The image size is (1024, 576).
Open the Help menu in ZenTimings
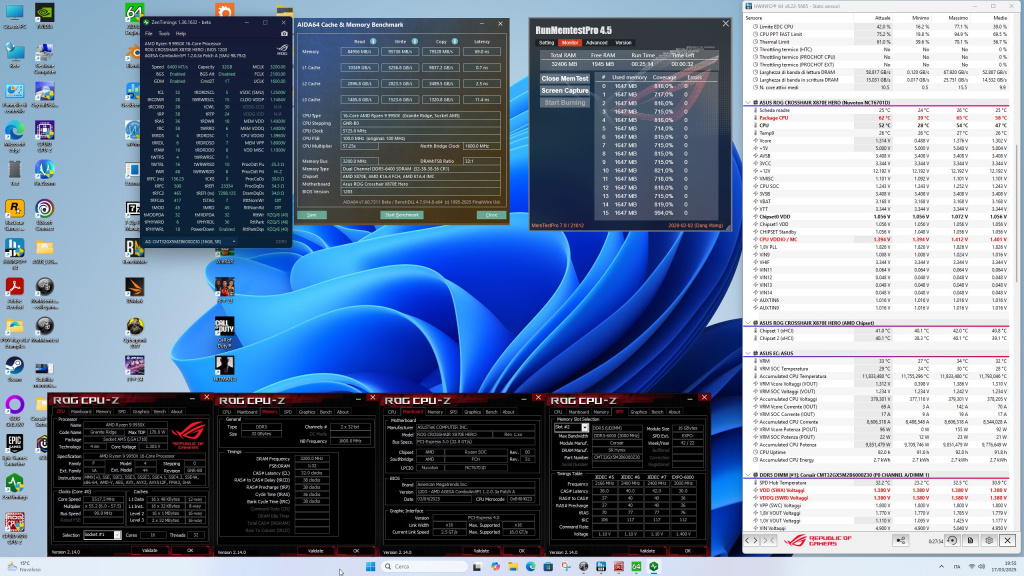click(x=181, y=33)
